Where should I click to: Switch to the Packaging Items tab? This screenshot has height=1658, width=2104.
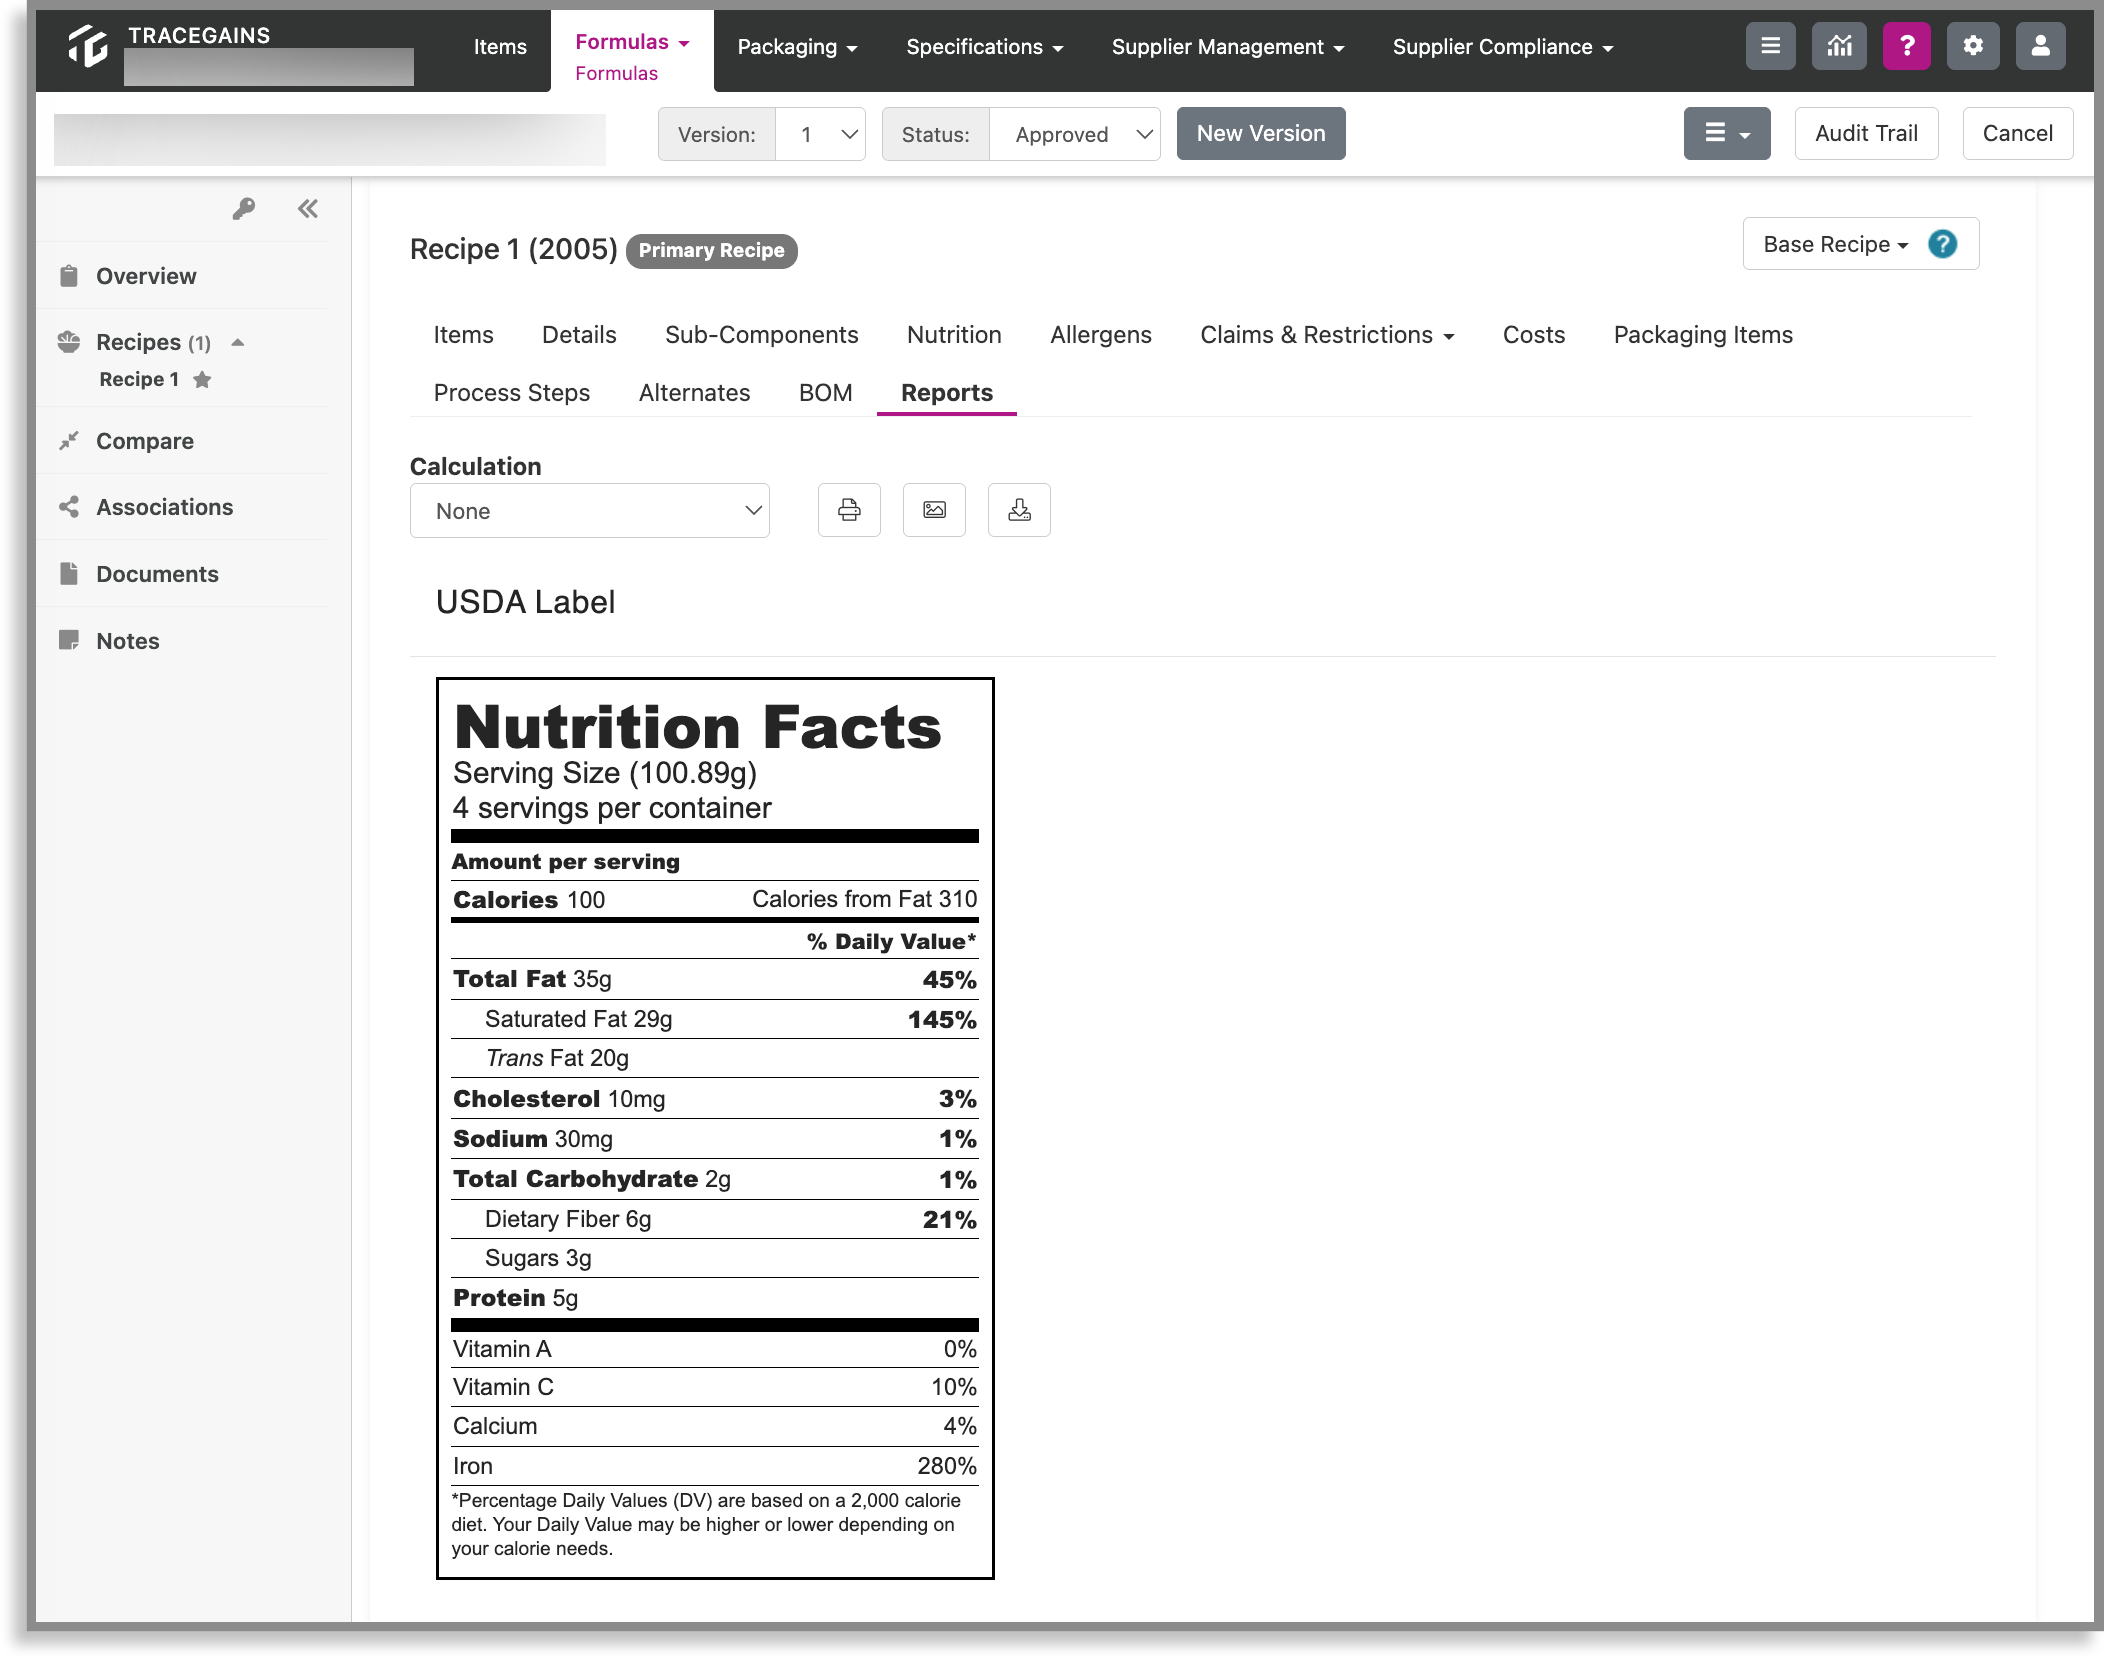[1703, 335]
